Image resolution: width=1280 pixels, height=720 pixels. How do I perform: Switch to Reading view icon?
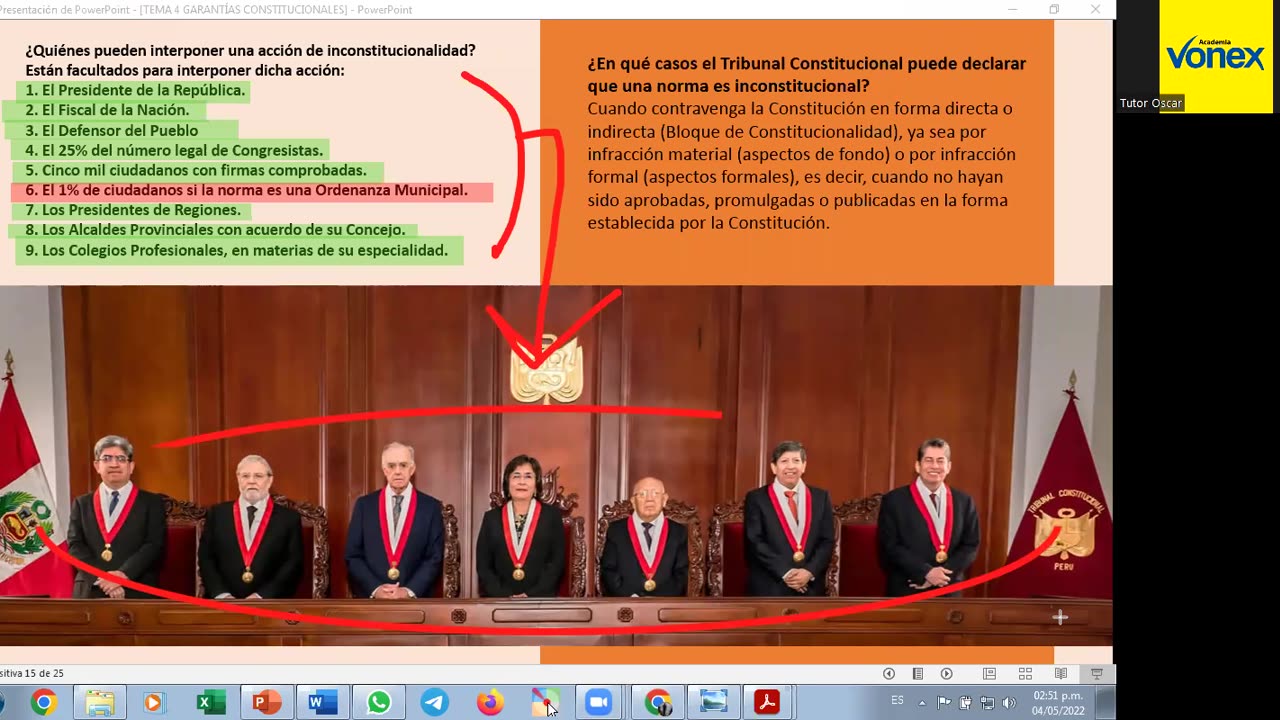(x=1061, y=674)
